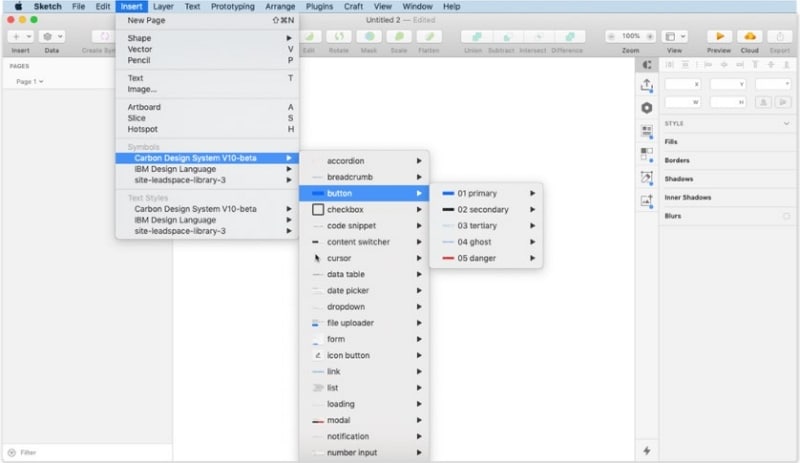
Task: Choose Hotspot from Insert menu
Action: click(x=207, y=129)
